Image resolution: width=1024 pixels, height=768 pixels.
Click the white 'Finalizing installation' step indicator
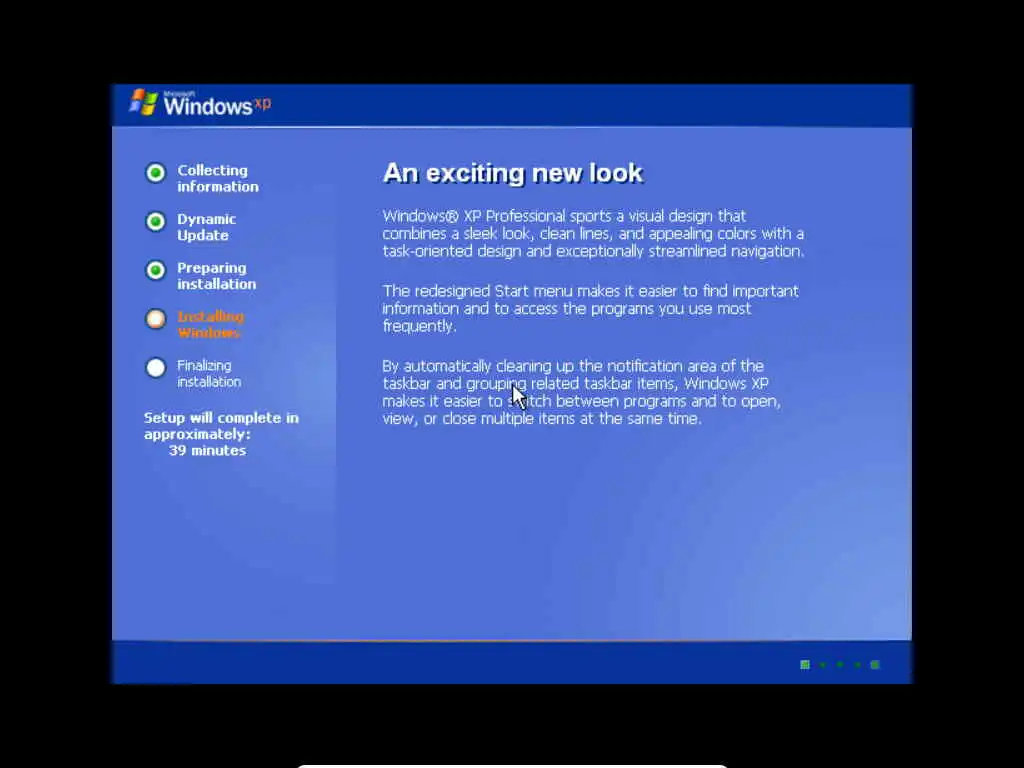[x=155, y=368]
